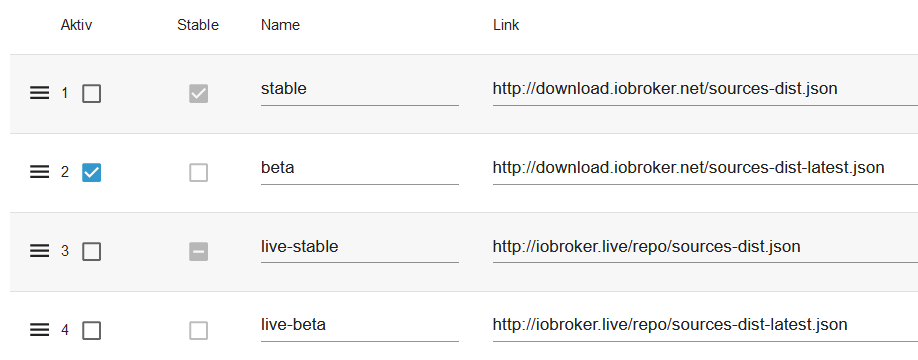Toggle the Stable checkbox for stable row
The image size is (918, 360).
click(198, 94)
